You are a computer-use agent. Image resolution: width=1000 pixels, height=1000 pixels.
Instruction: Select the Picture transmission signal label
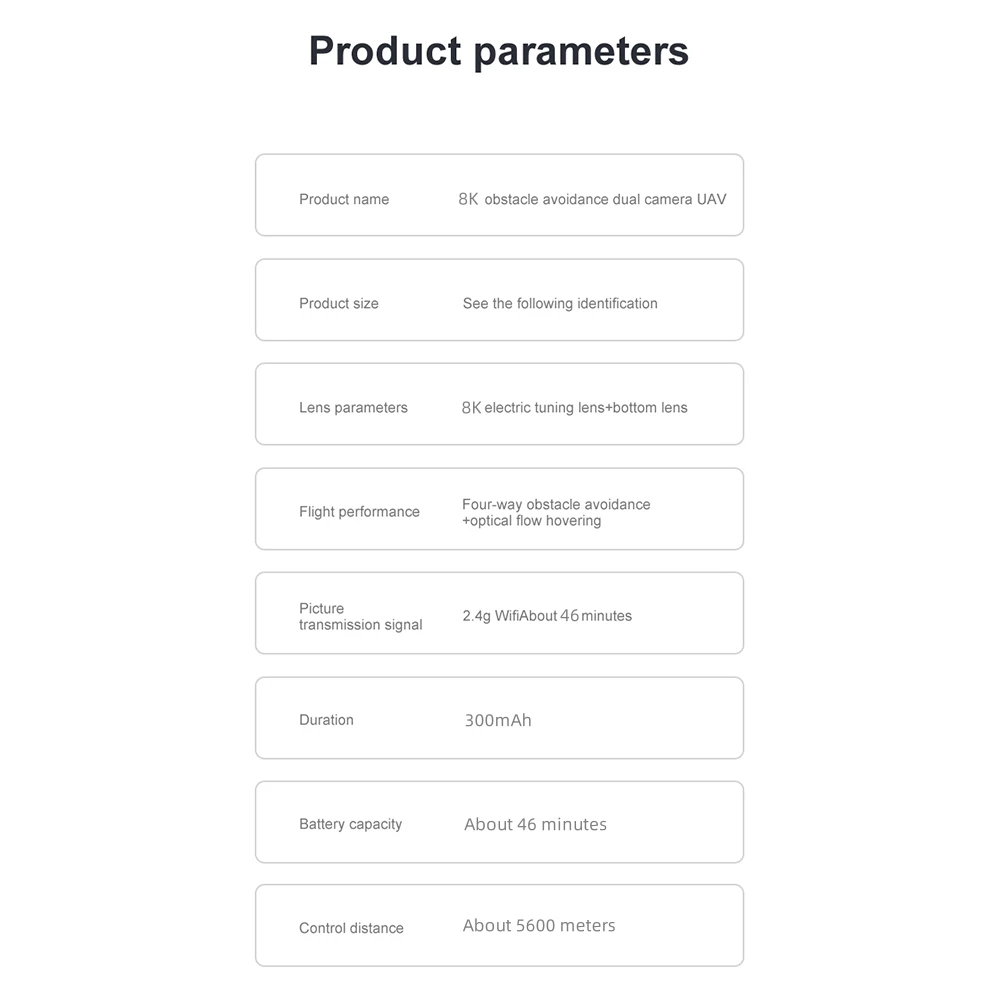(360, 617)
